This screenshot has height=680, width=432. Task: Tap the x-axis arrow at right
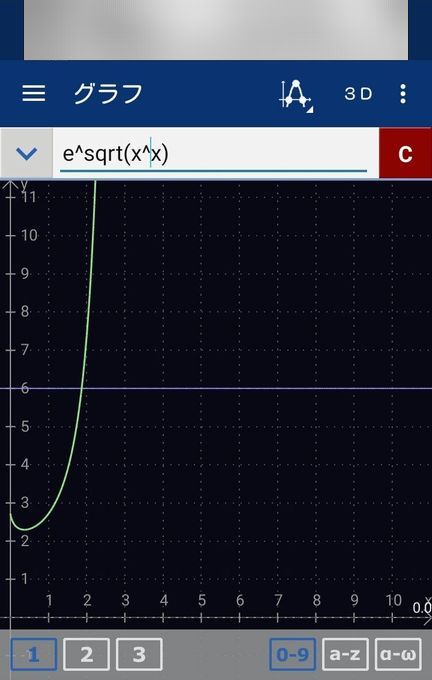click(x=426, y=618)
